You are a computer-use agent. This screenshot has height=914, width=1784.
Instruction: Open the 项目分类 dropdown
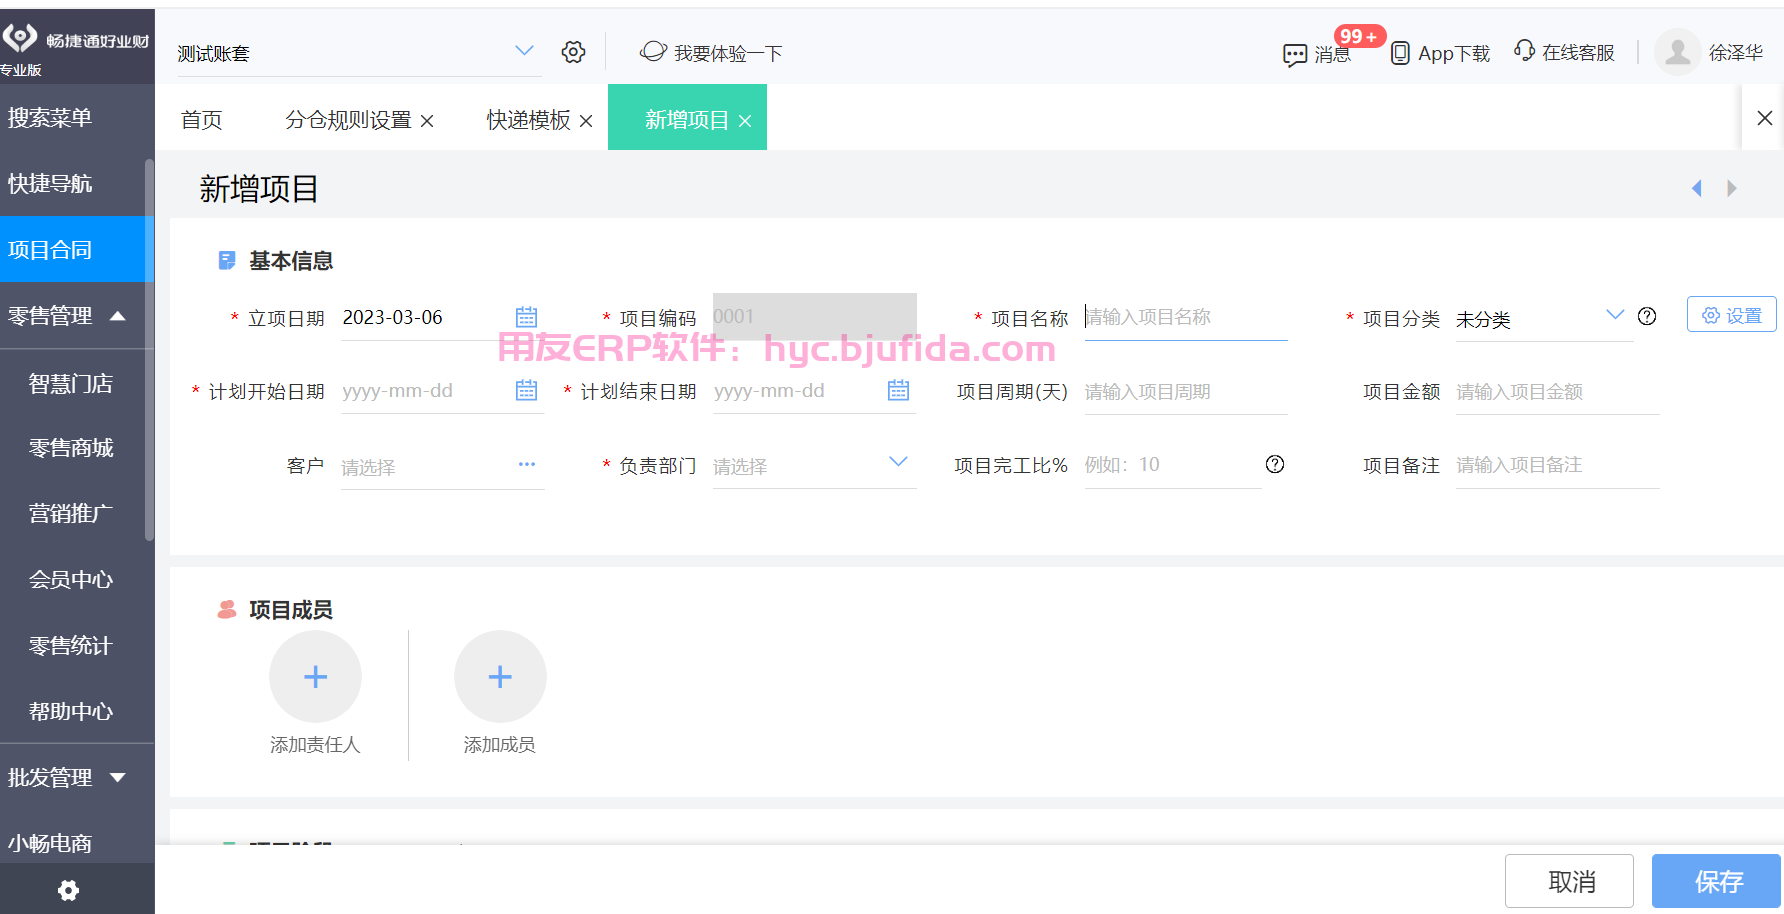coord(1615,315)
